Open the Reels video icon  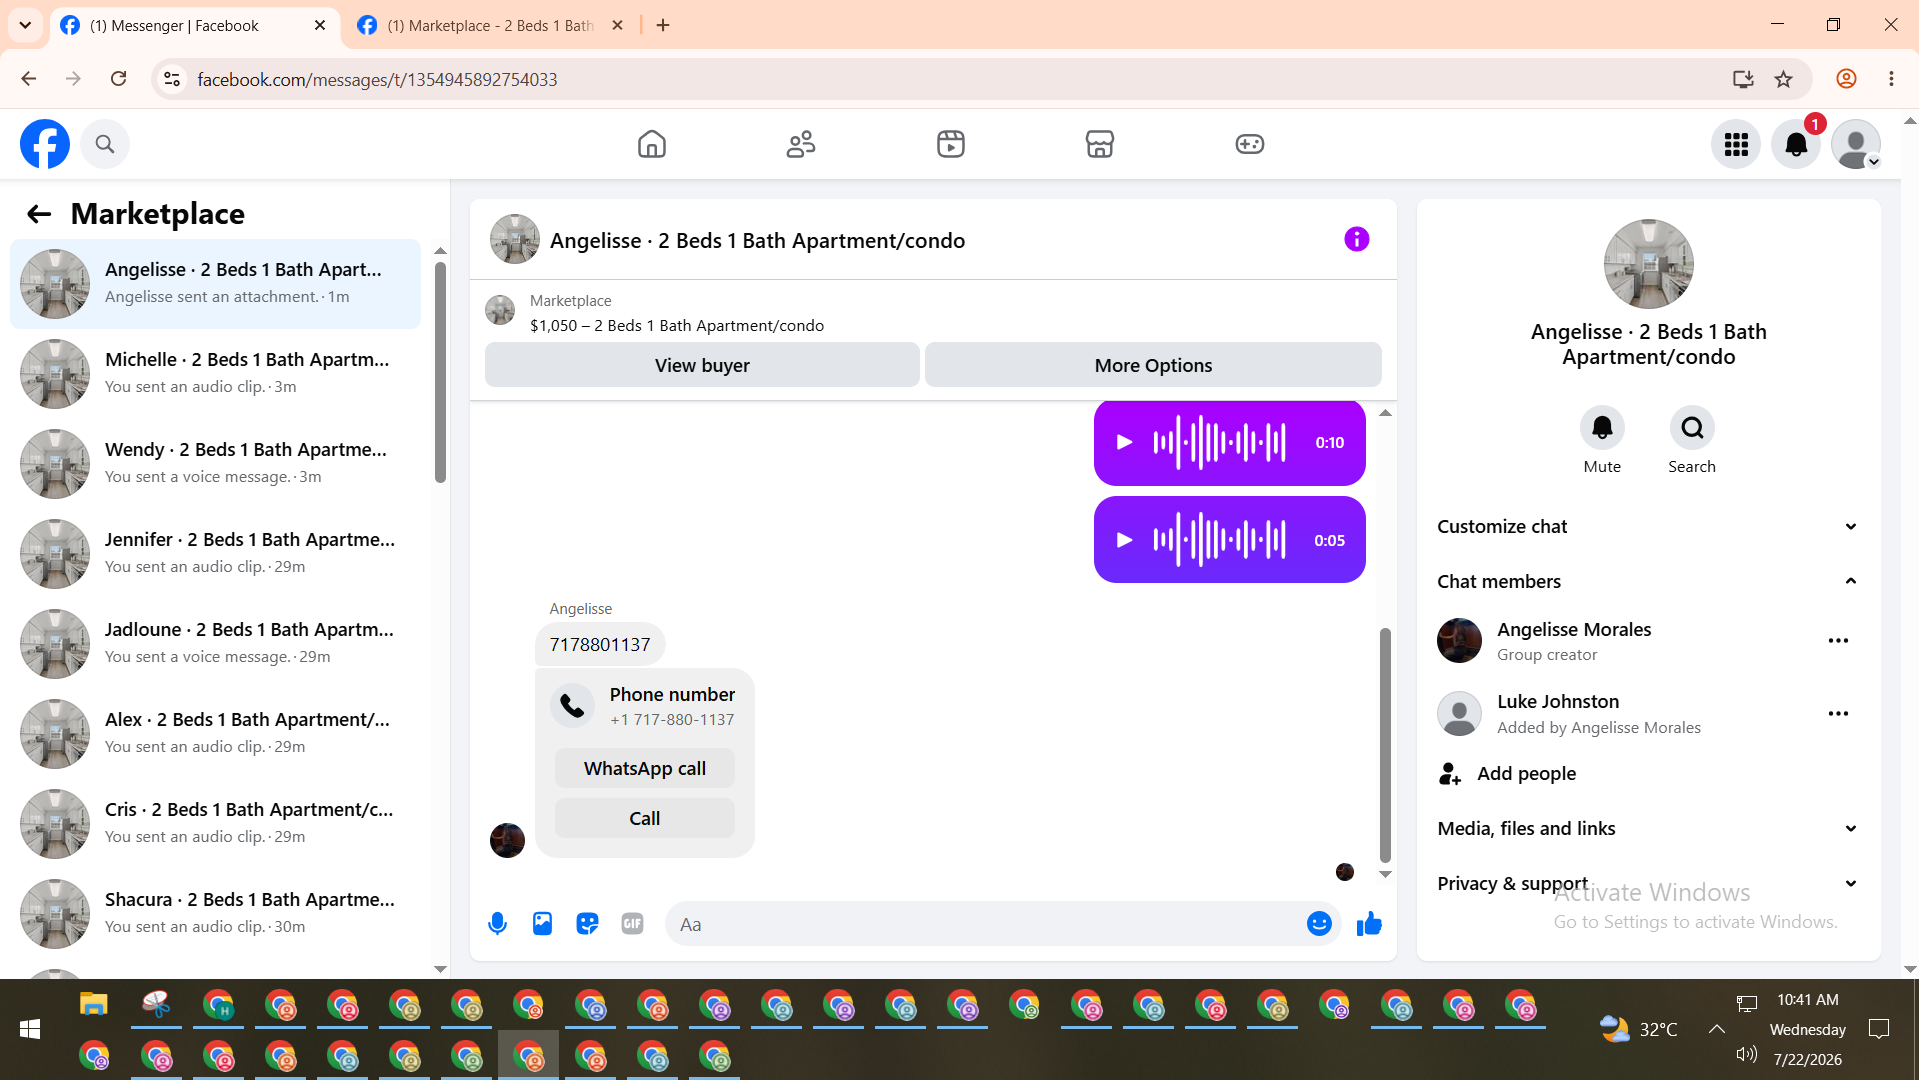coord(951,144)
